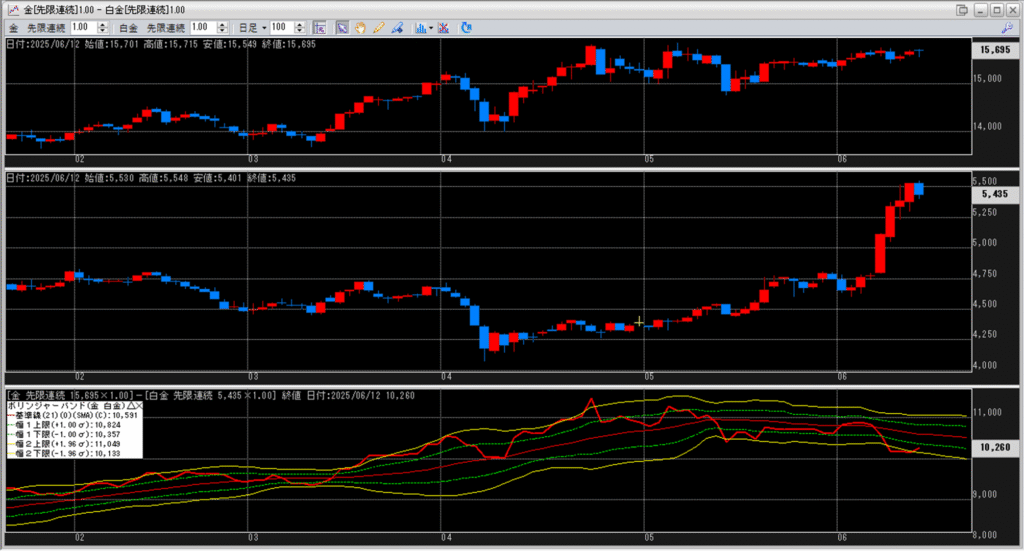This screenshot has height=551, width=1024.
Task: Click the 基準線 red line legend entry
Action: pos(72,416)
